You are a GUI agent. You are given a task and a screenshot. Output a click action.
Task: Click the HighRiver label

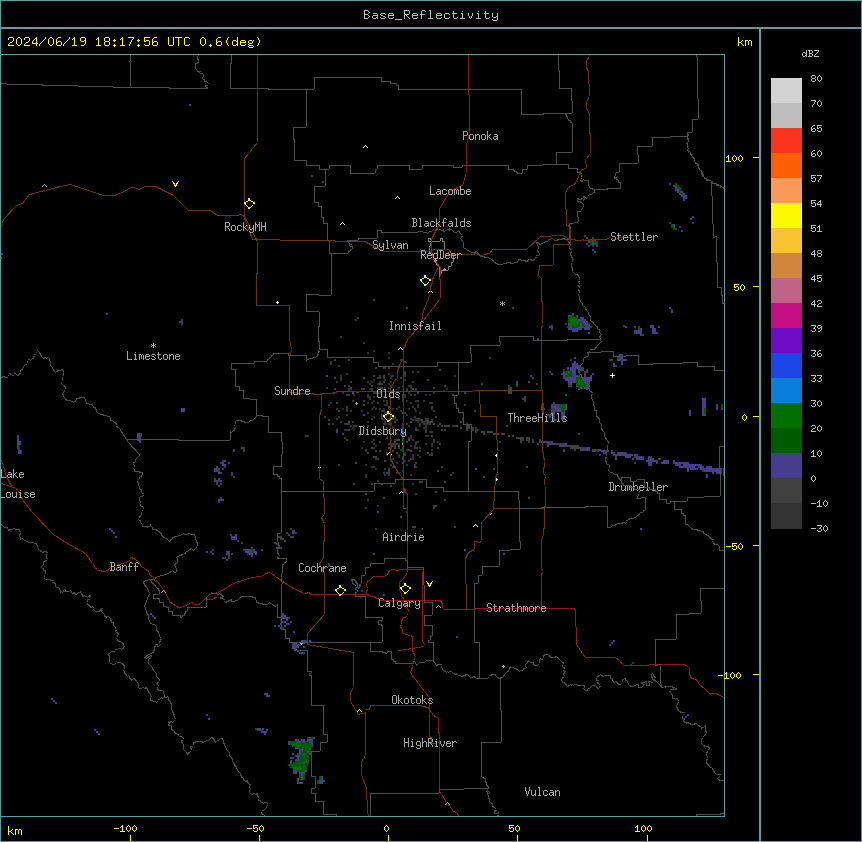click(430, 743)
